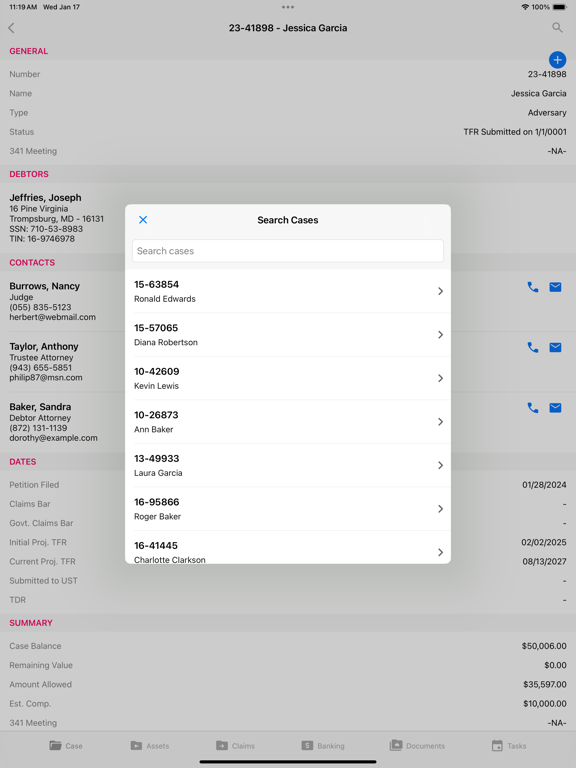This screenshot has height=768, width=576.
Task: Switch to the Claims tab
Action: [x=235, y=745]
